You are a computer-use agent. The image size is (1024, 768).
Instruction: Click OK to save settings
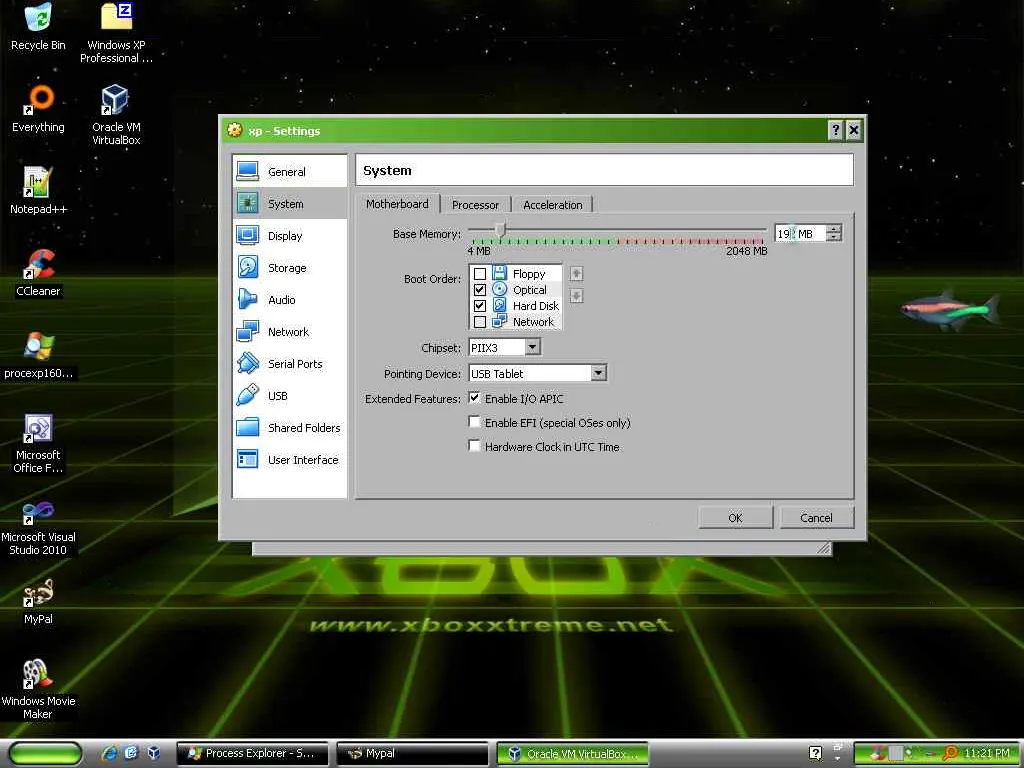pos(735,517)
